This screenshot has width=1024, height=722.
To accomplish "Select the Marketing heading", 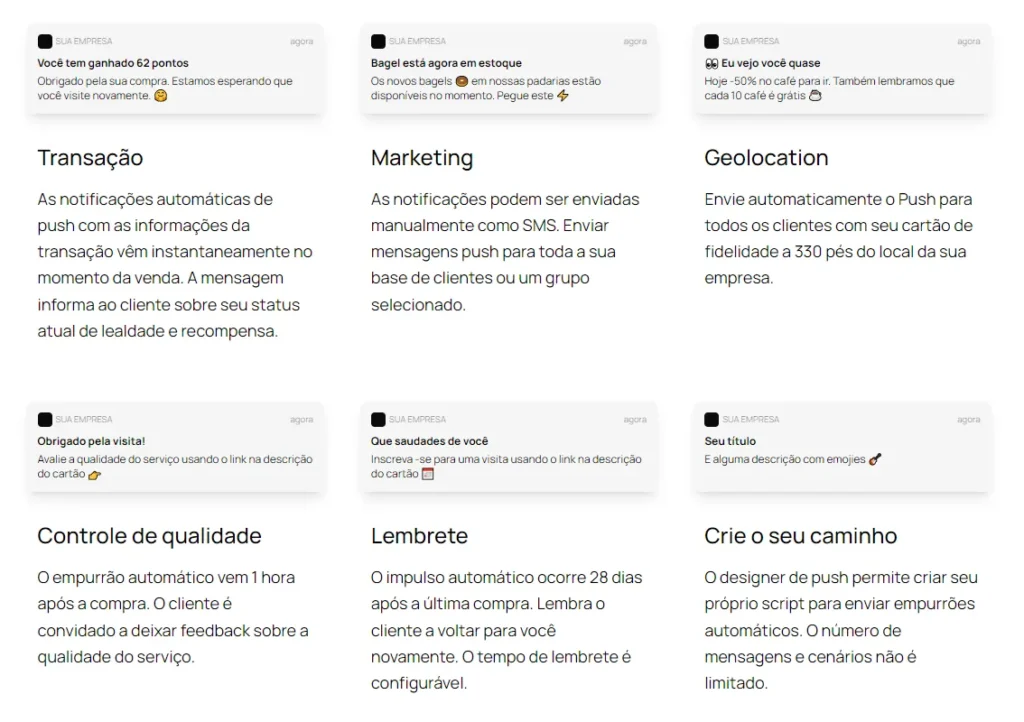I will point(422,158).
